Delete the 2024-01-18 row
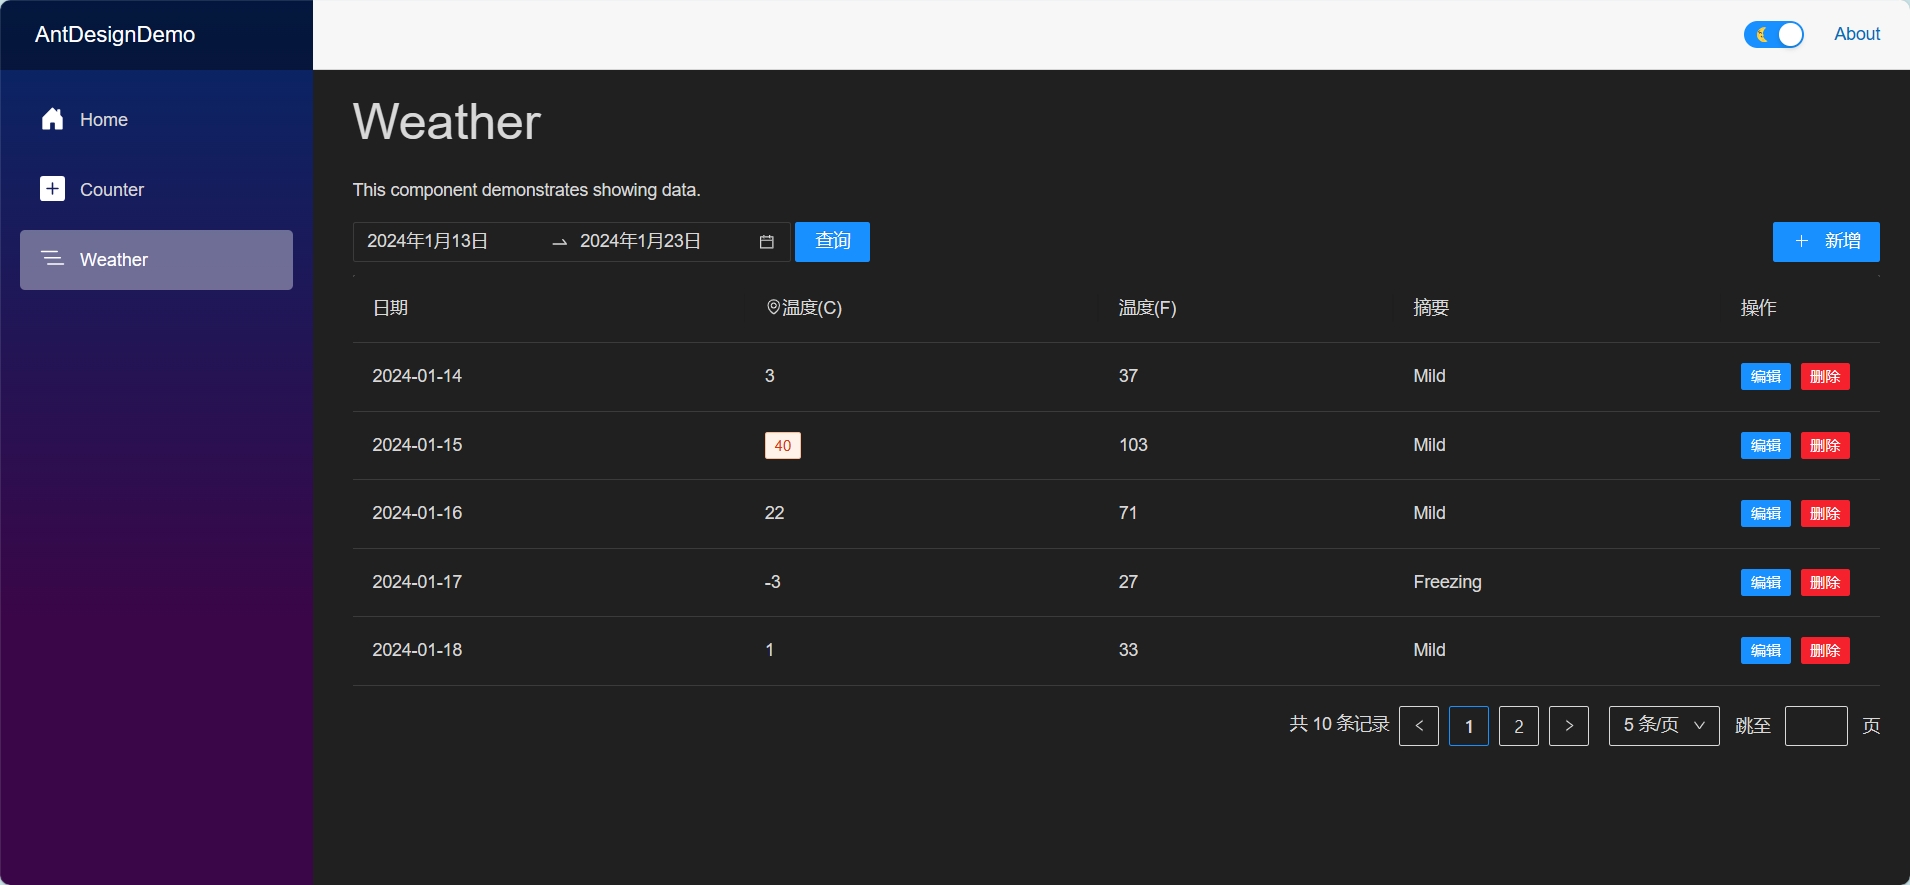1910x885 pixels. [1825, 651]
